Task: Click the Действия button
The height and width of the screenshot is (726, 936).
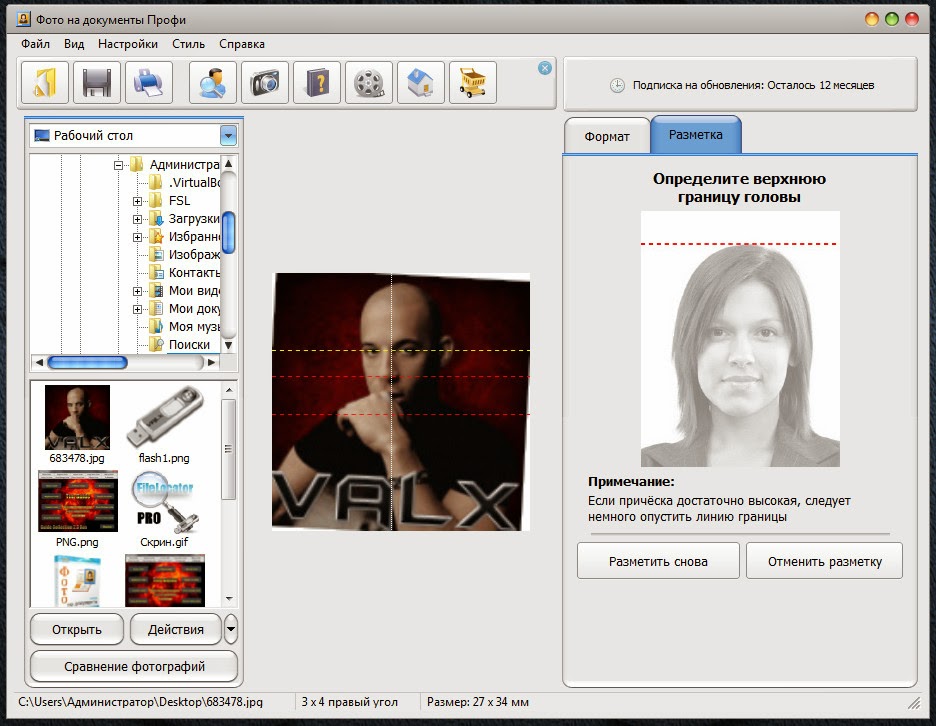Action: pyautogui.click(x=176, y=629)
